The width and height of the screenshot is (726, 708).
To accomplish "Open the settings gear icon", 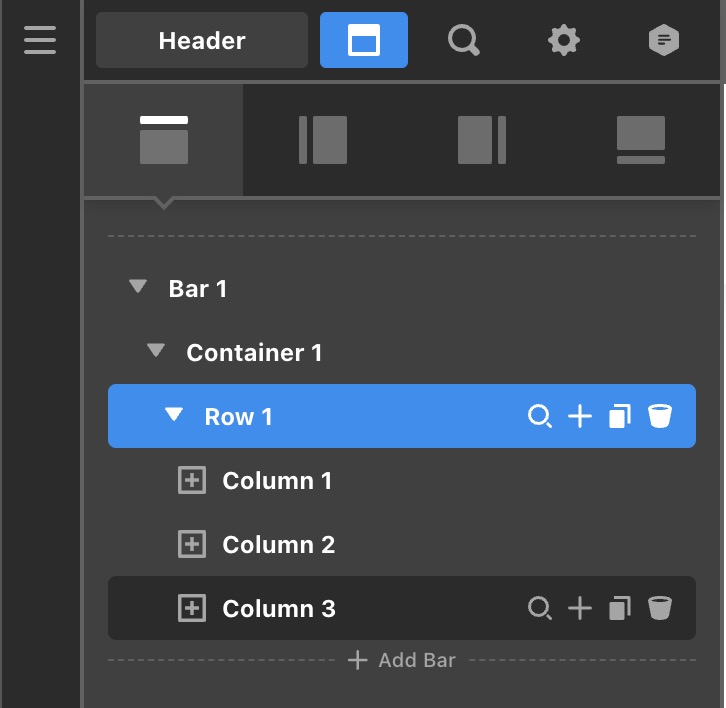I will click(x=564, y=41).
